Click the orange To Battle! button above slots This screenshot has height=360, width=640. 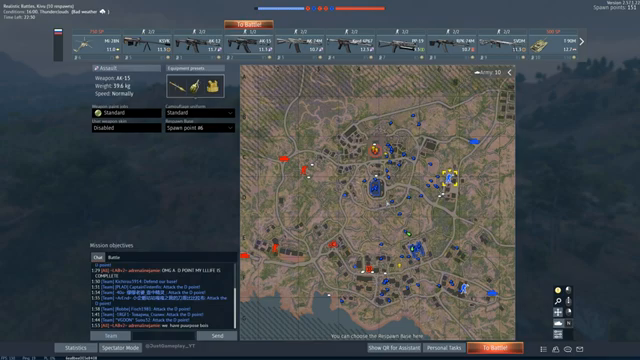pos(249,24)
